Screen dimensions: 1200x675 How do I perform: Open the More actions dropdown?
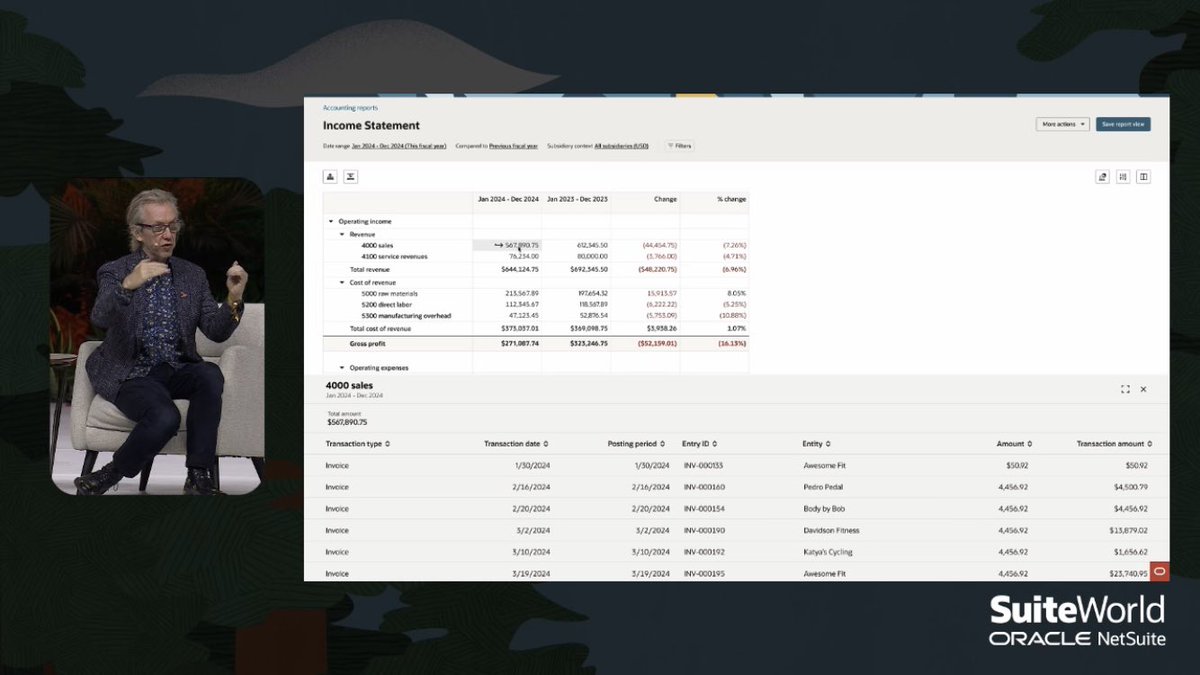1062,124
